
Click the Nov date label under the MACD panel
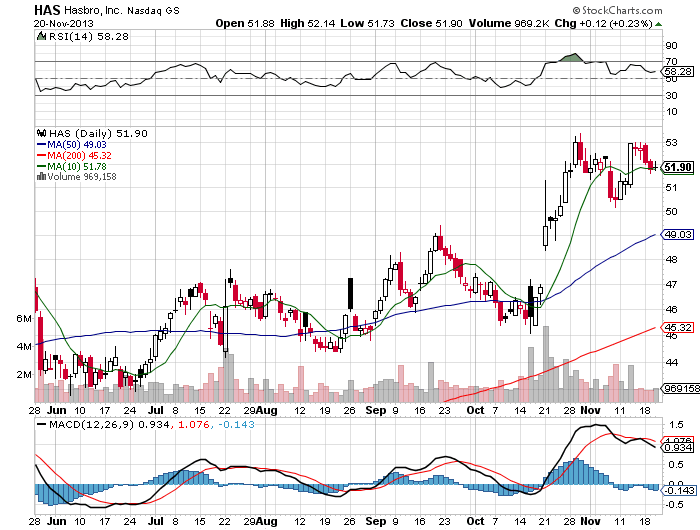(591, 521)
